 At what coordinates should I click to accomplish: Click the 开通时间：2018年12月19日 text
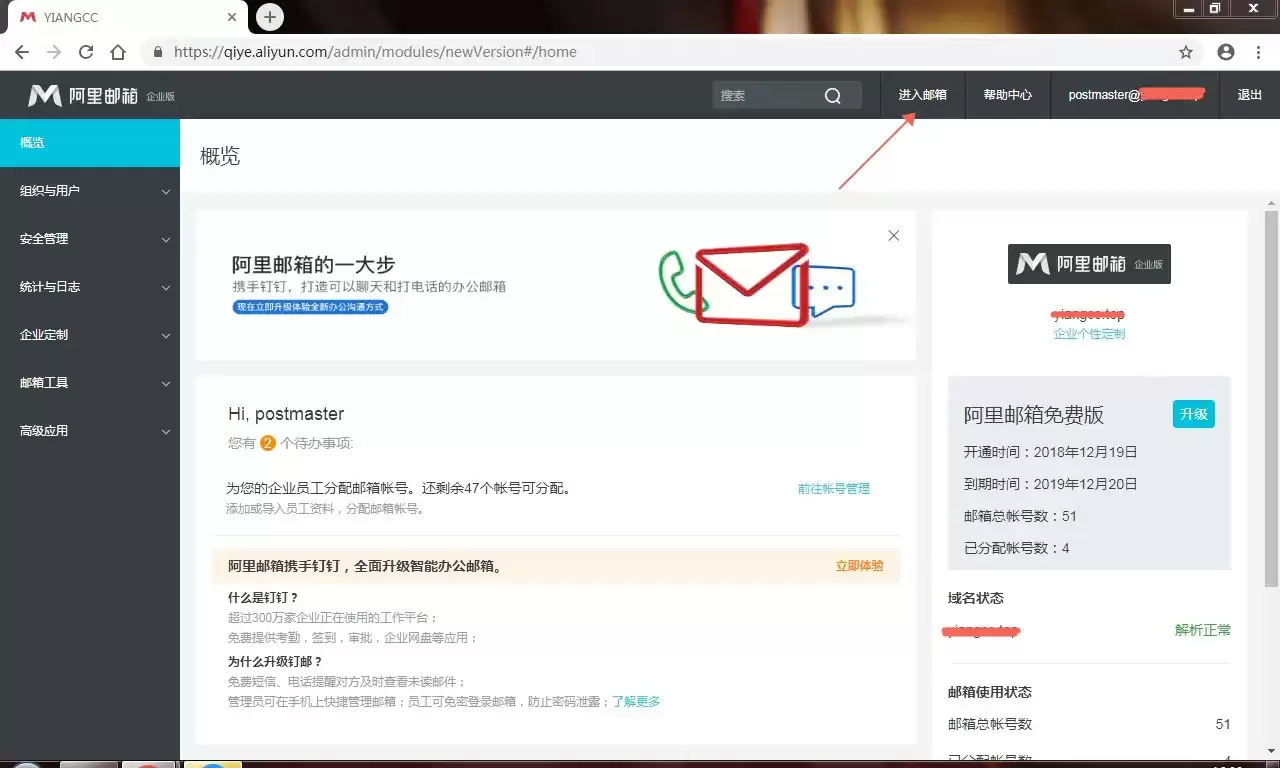[1050, 452]
